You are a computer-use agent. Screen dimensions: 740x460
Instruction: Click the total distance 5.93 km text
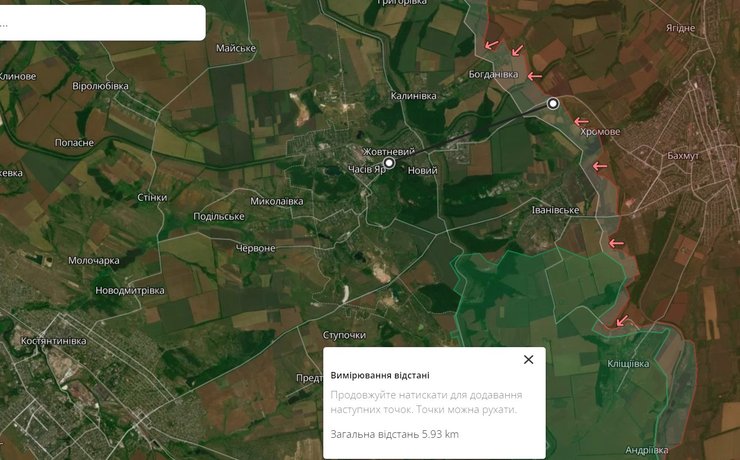pos(395,434)
